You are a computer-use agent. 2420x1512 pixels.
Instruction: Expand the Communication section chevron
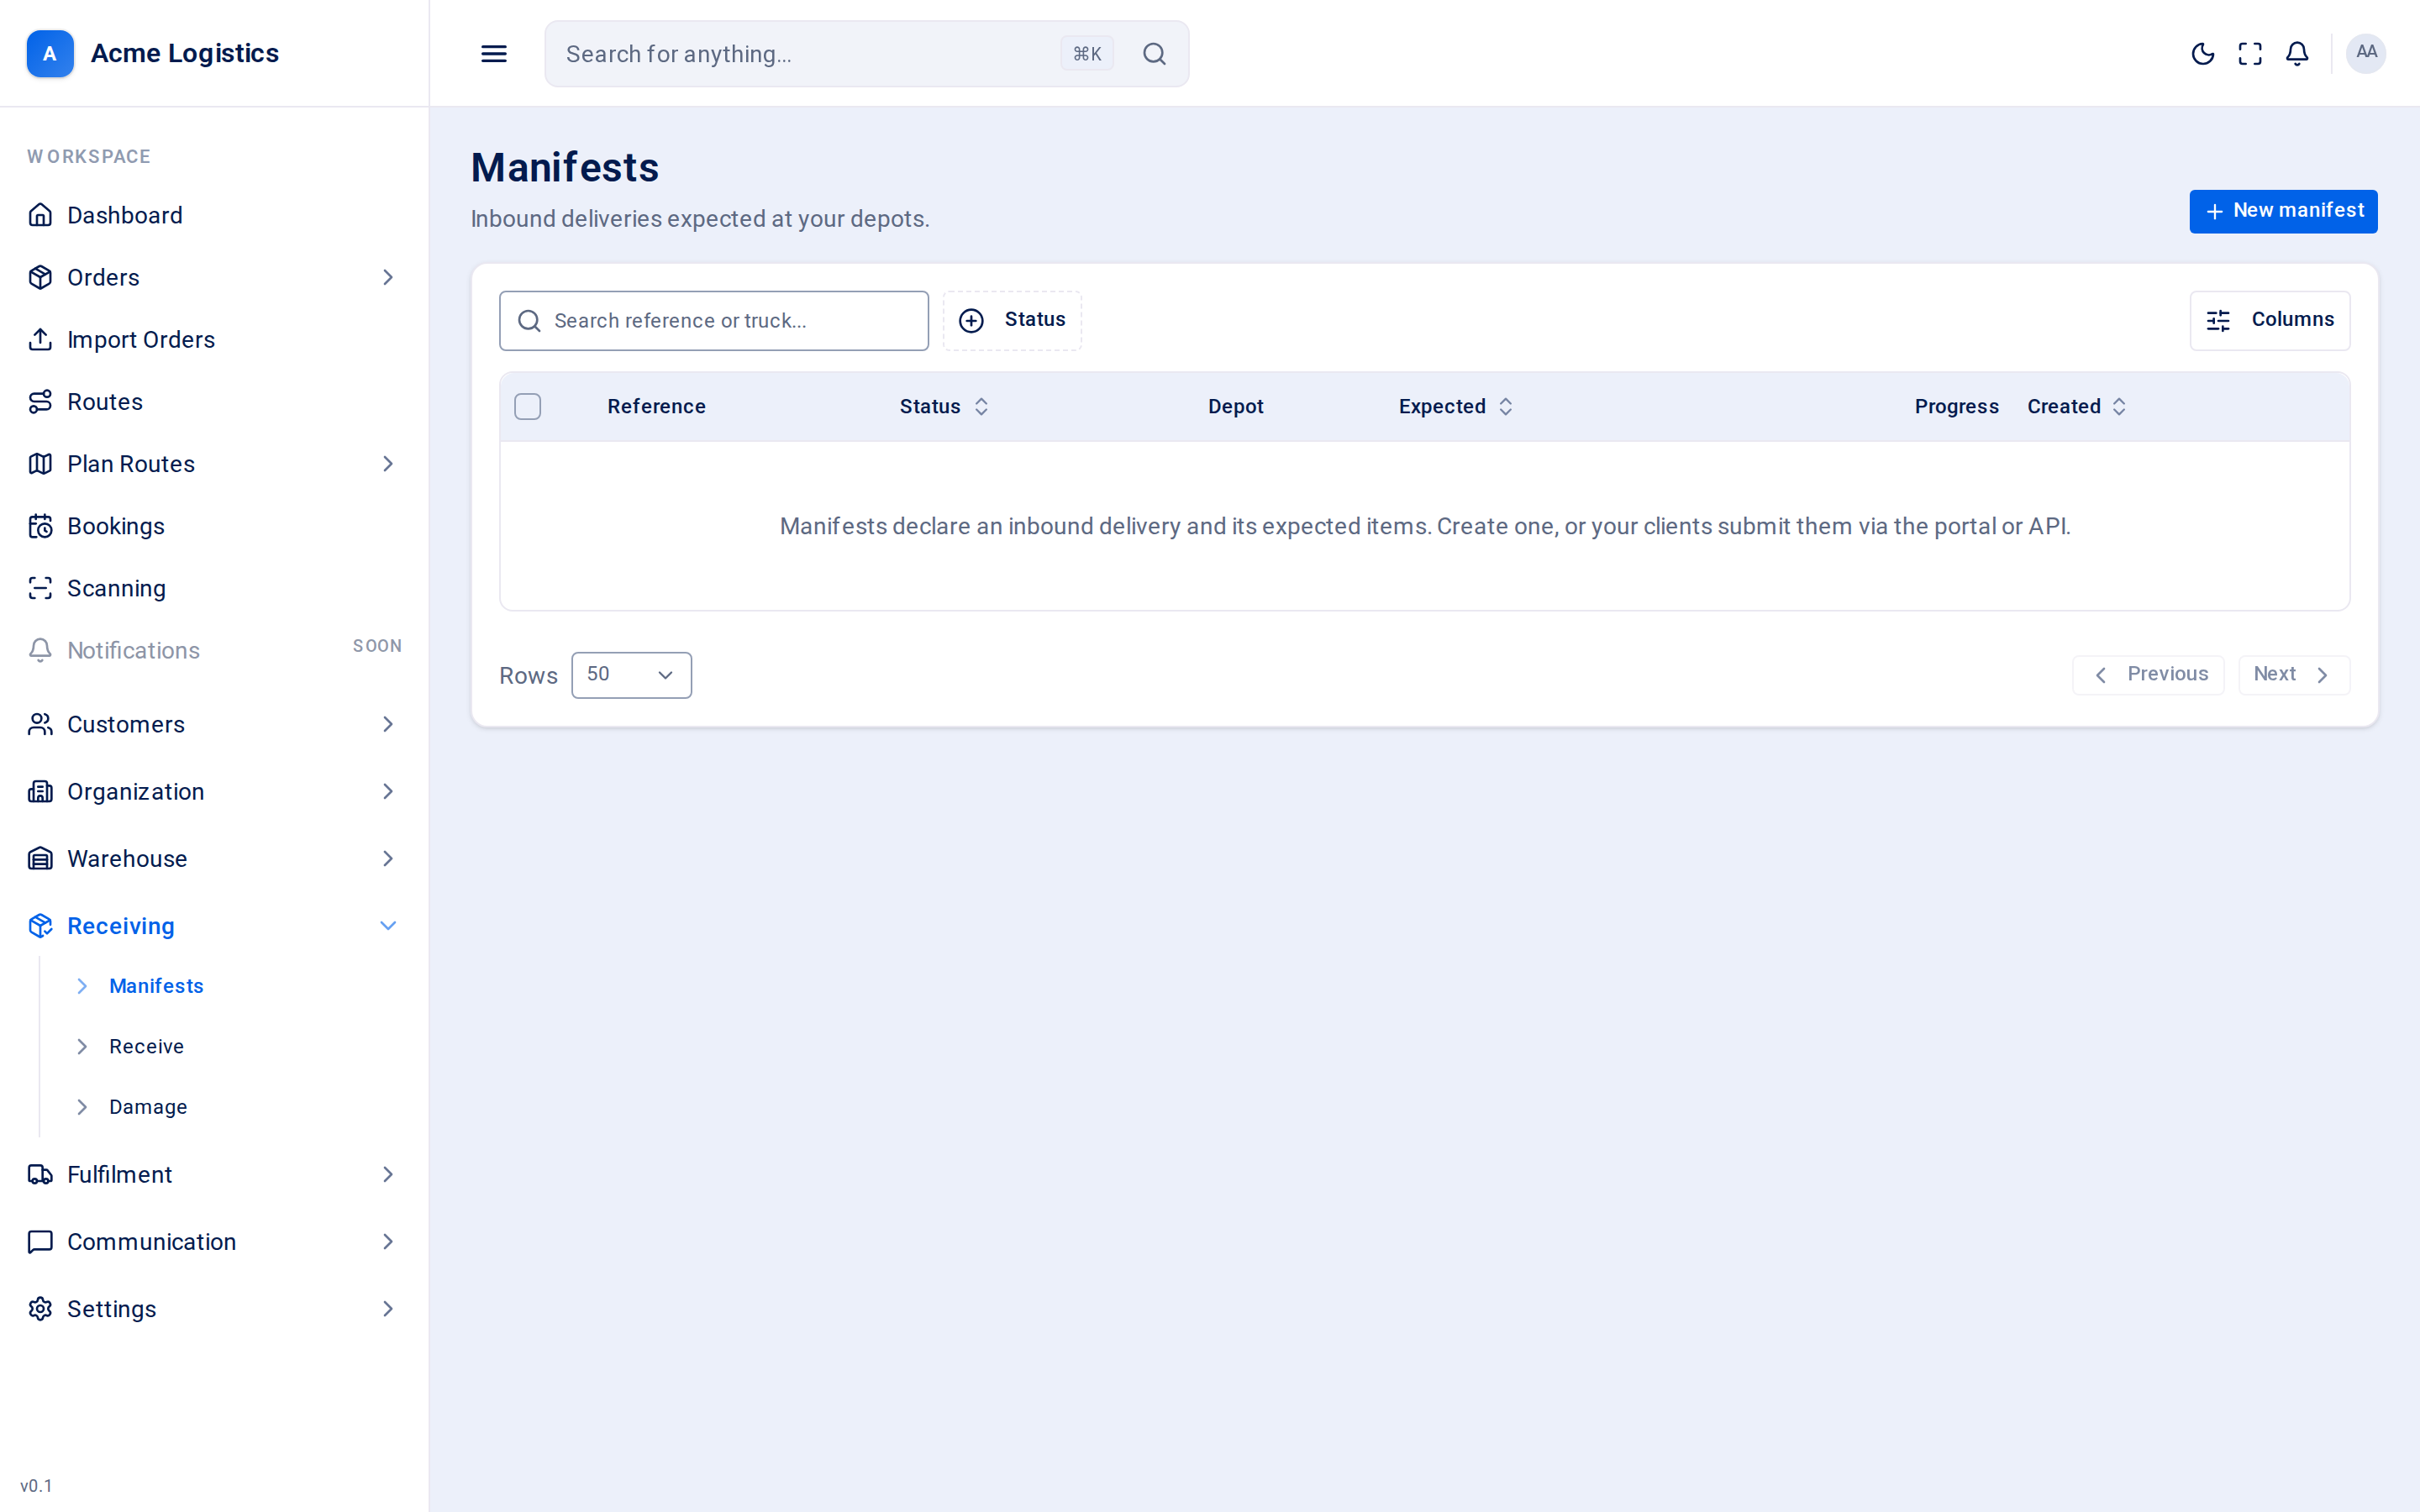coord(388,1242)
